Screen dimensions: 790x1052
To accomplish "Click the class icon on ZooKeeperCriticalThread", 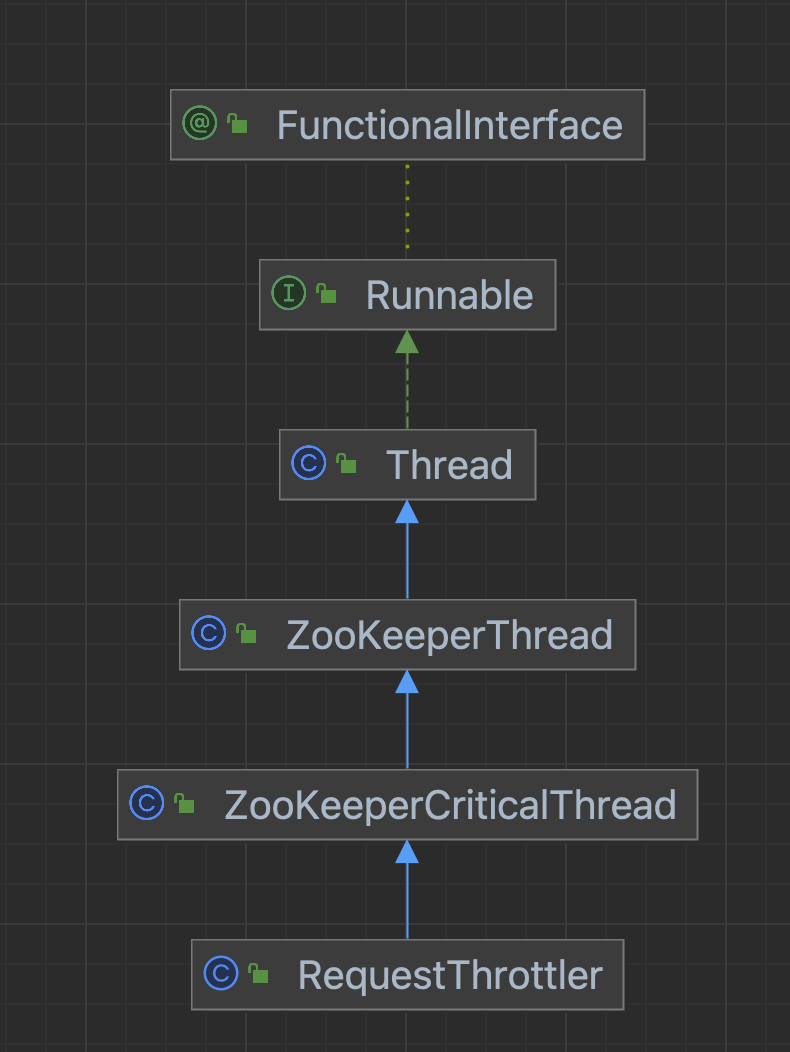I will click(146, 803).
